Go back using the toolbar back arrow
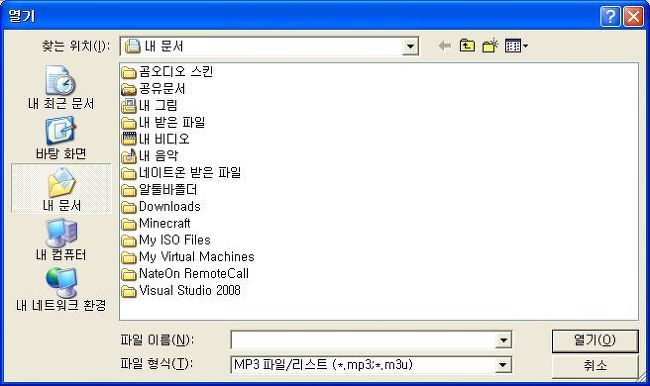Viewport: 650px width, 386px height. [445, 46]
